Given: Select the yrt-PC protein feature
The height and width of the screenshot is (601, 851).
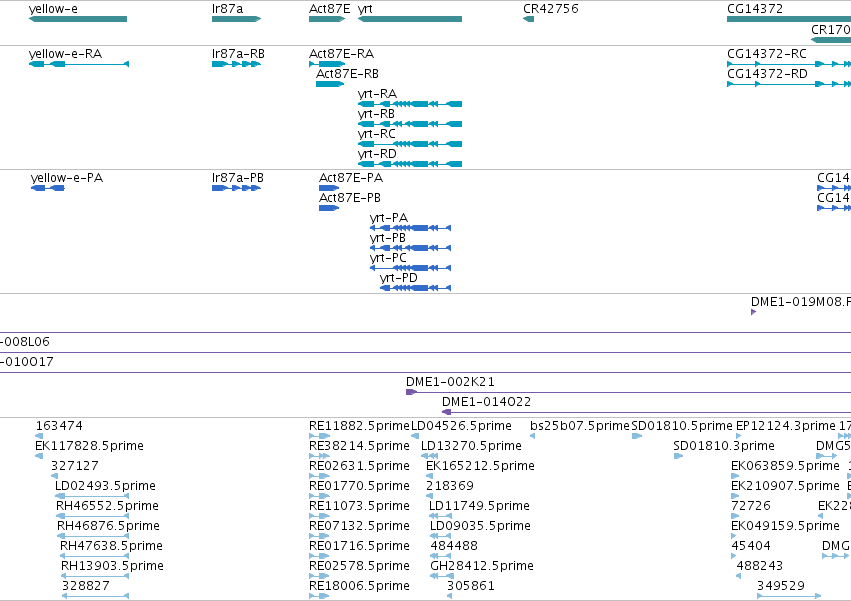Looking at the screenshot, I should pos(410,268).
